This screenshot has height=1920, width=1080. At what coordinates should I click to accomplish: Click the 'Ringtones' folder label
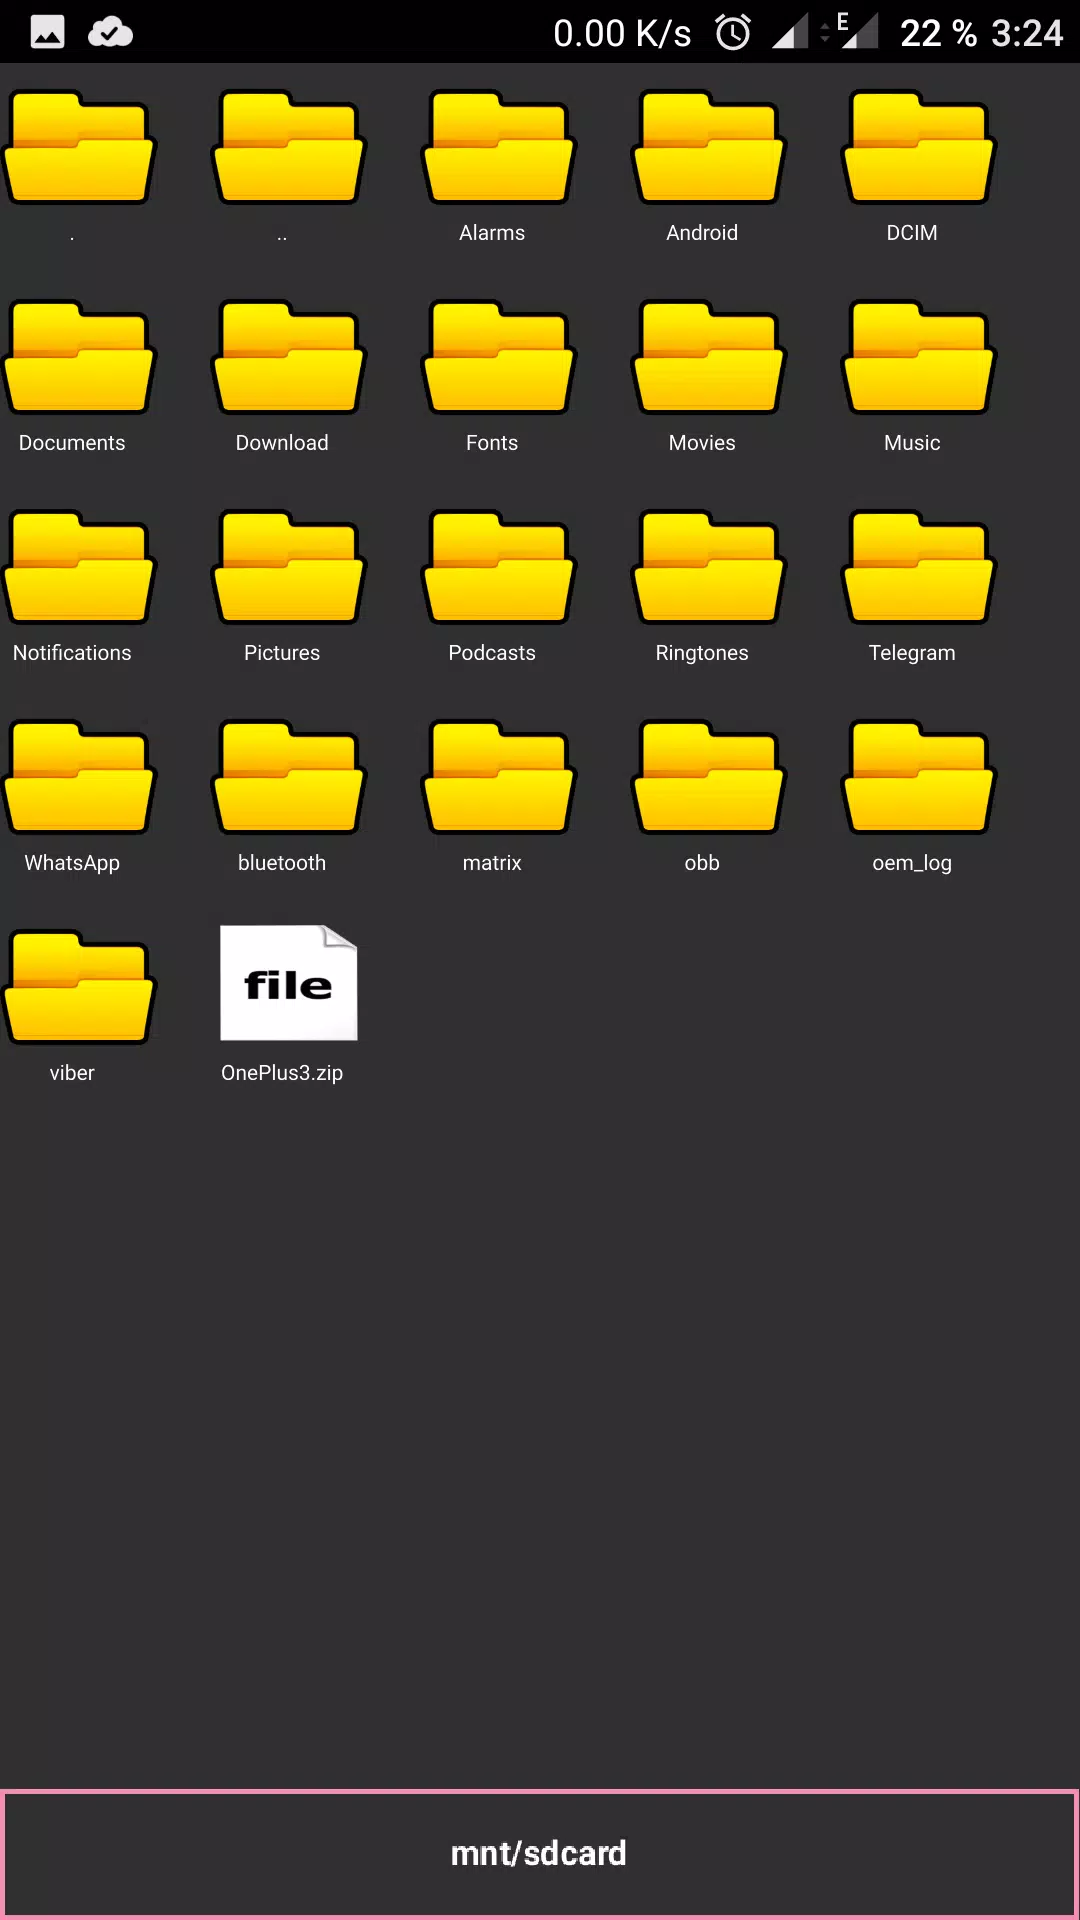pos(702,653)
